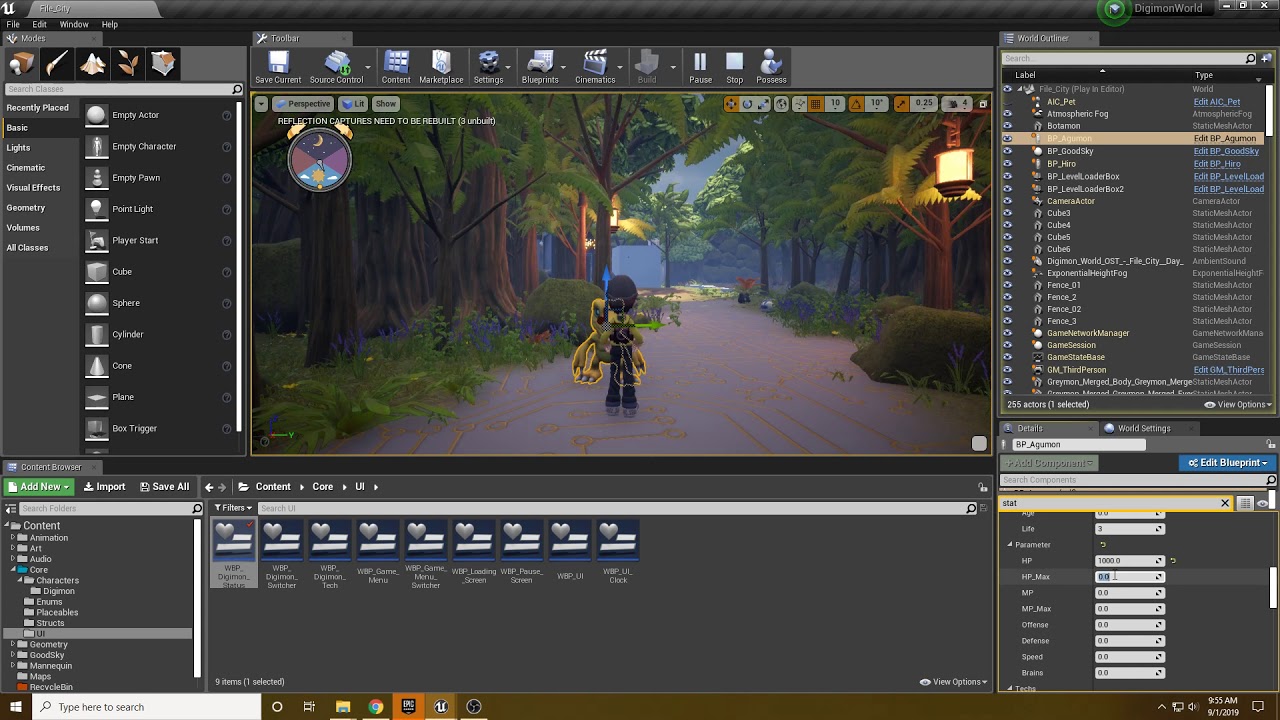Open the property matrix grid icon
The width and height of the screenshot is (1280, 720).
1245,503
